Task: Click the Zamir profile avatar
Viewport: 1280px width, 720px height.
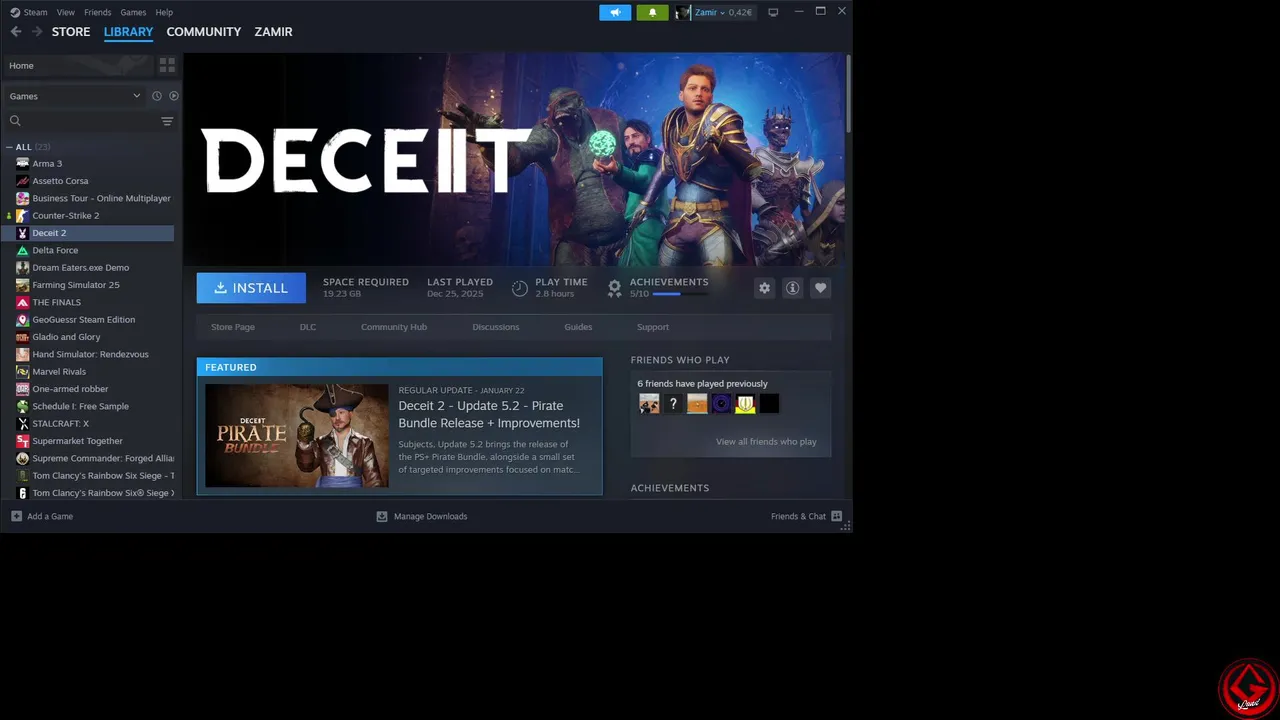Action: 683,12
